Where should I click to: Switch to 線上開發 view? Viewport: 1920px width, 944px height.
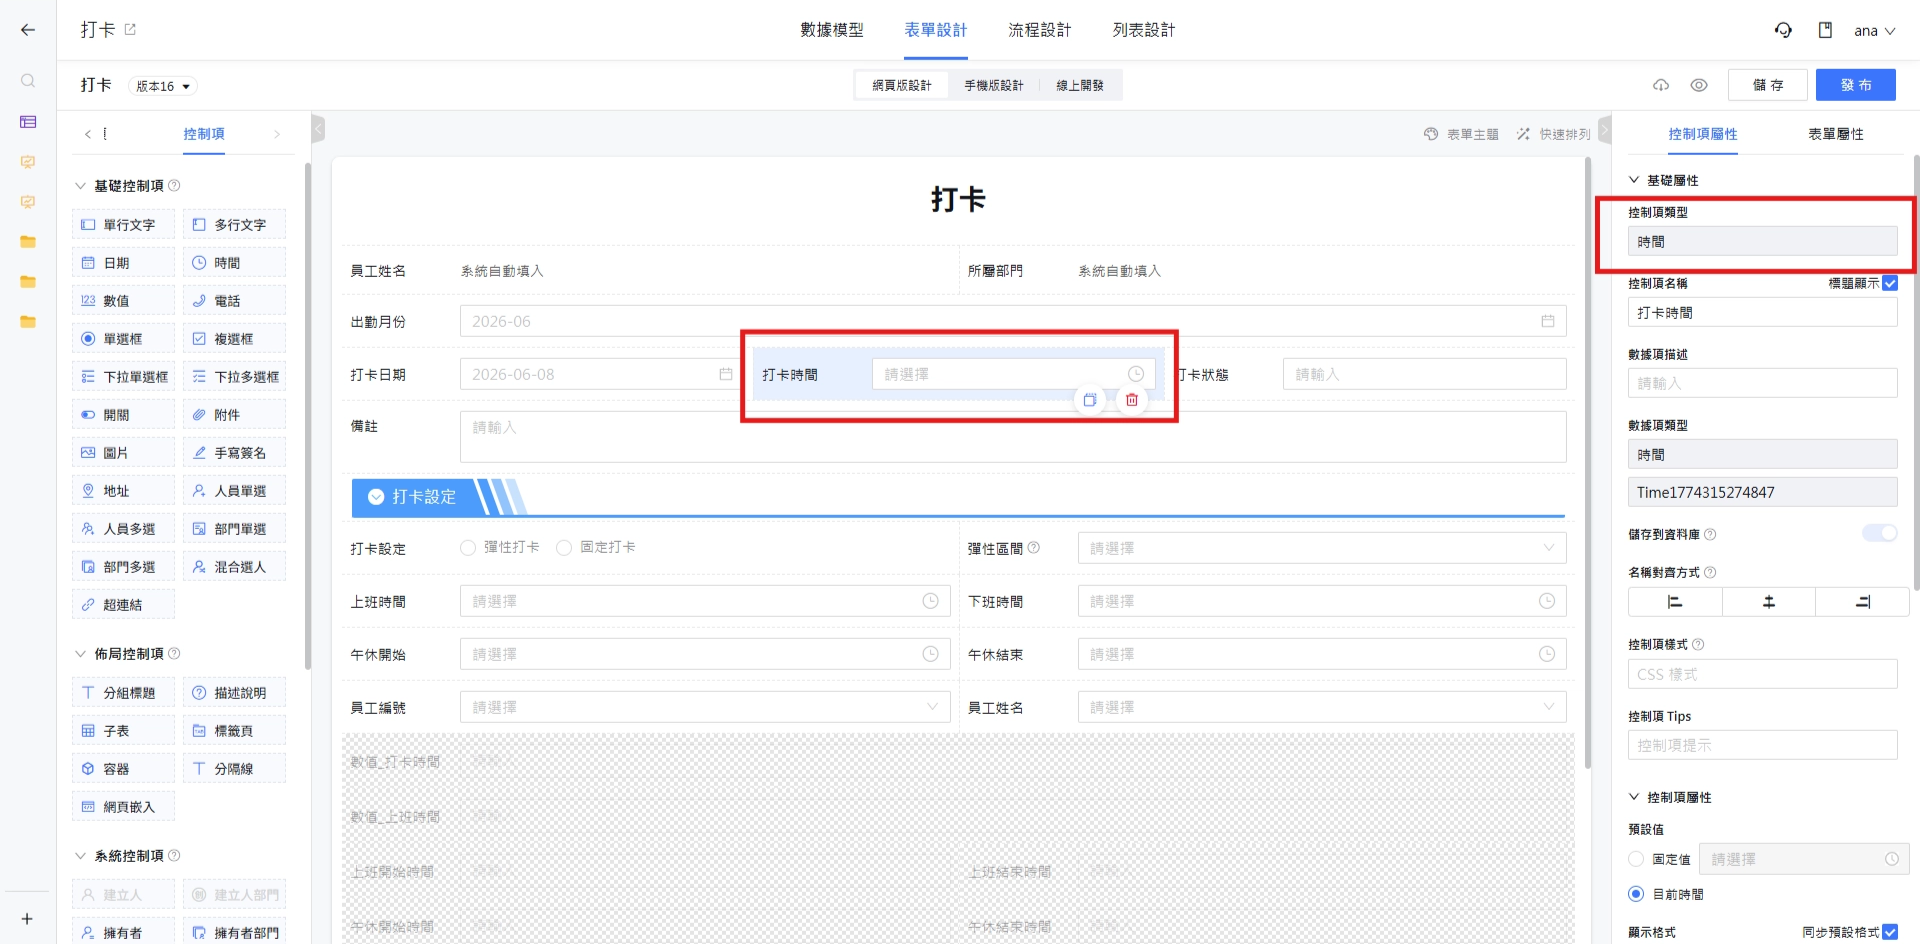coord(1080,86)
